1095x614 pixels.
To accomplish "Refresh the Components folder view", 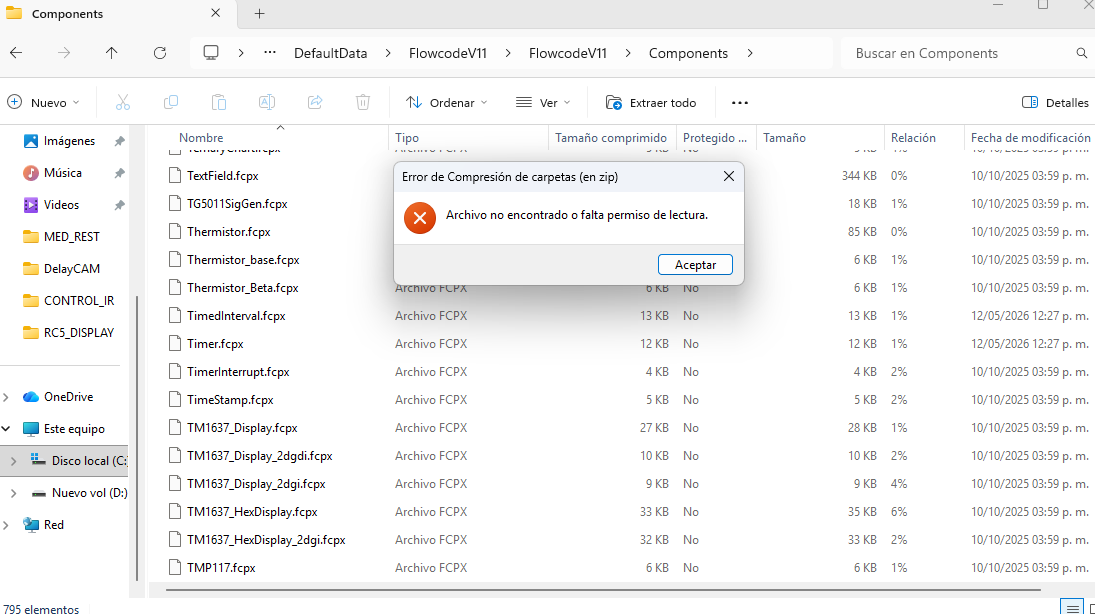I will (160, 53).
